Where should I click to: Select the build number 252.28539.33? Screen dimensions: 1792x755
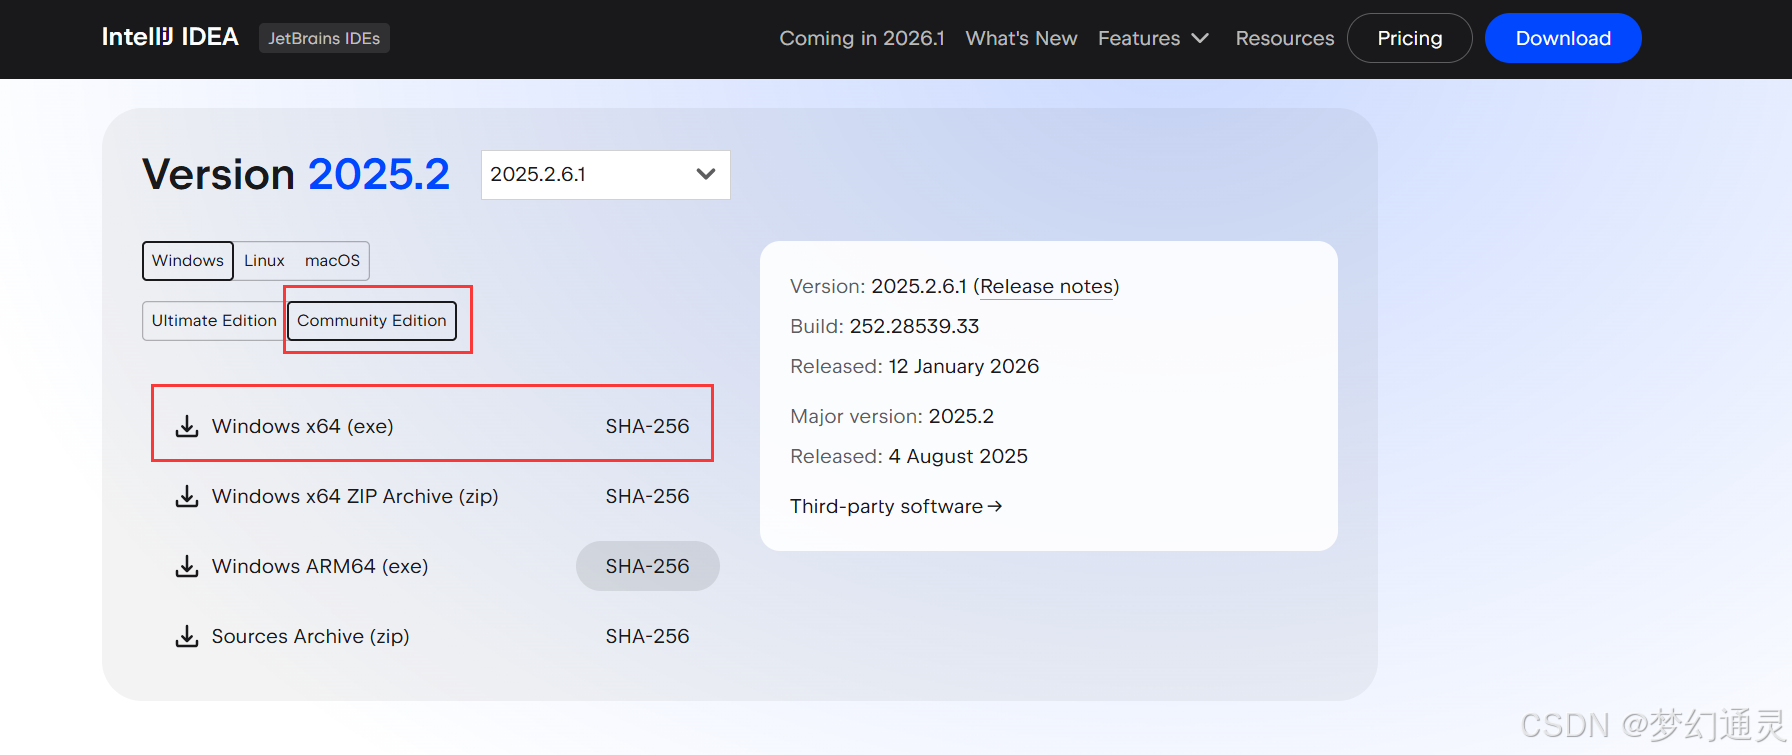[x=914, y=326]
